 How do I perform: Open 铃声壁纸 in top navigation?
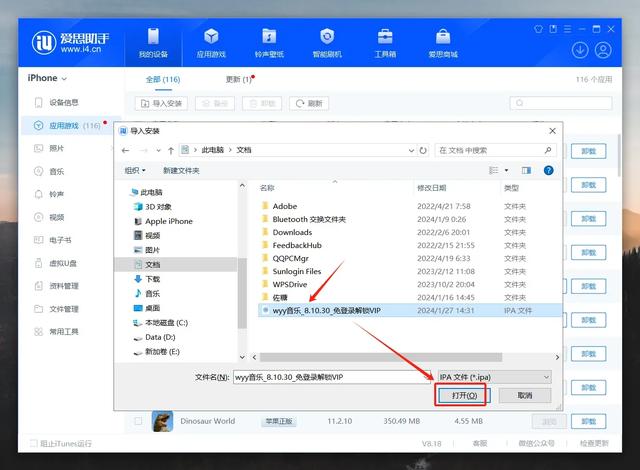click(269, 43)
